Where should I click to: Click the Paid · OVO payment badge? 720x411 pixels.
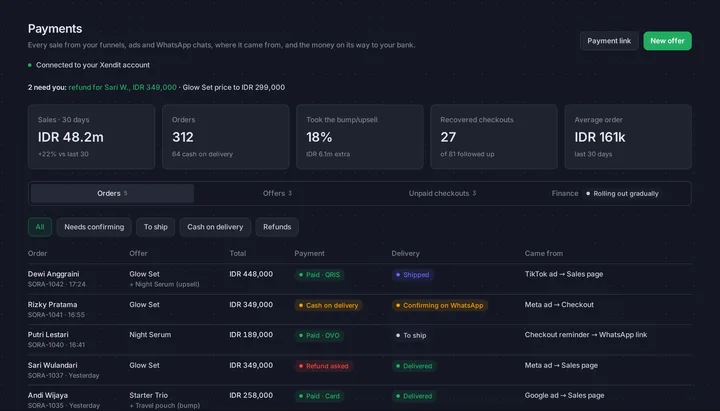coord(319,336)
